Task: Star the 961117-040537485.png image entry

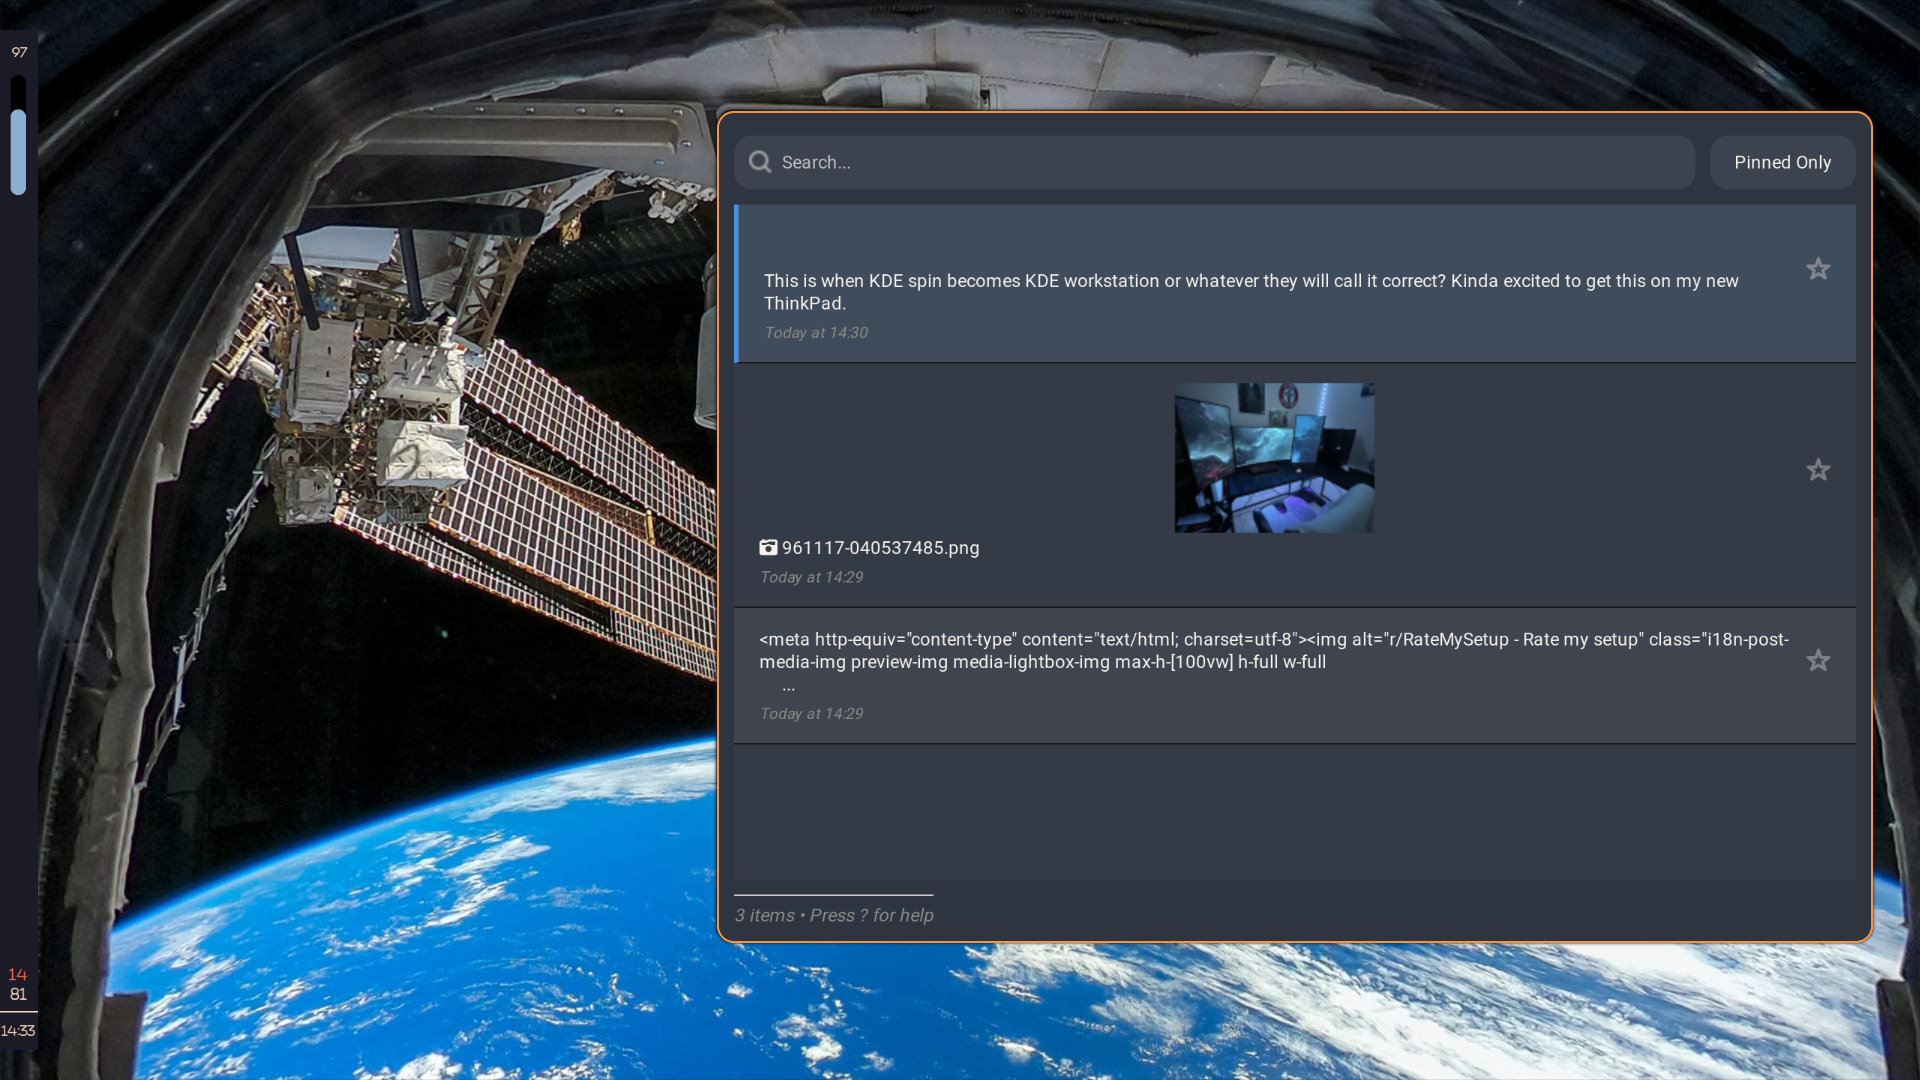Action: pos(1818,470)
